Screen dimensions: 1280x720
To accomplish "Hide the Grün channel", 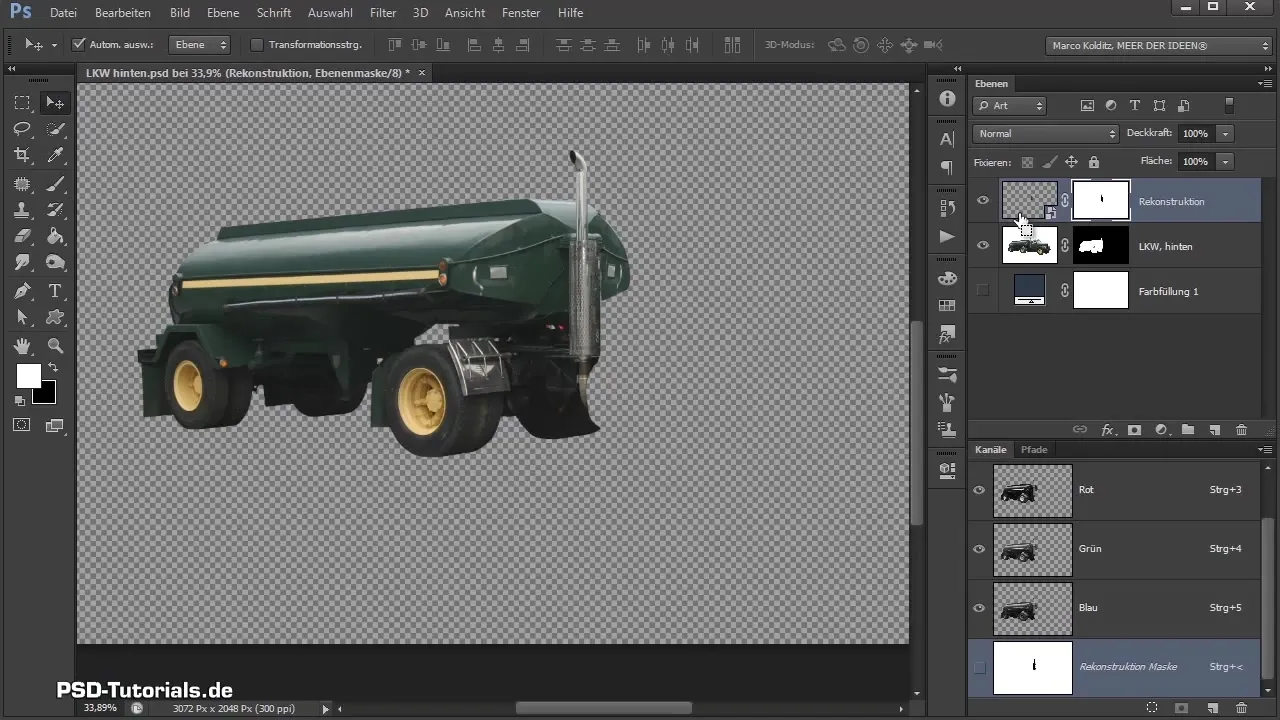I will (x=979, y=549).
